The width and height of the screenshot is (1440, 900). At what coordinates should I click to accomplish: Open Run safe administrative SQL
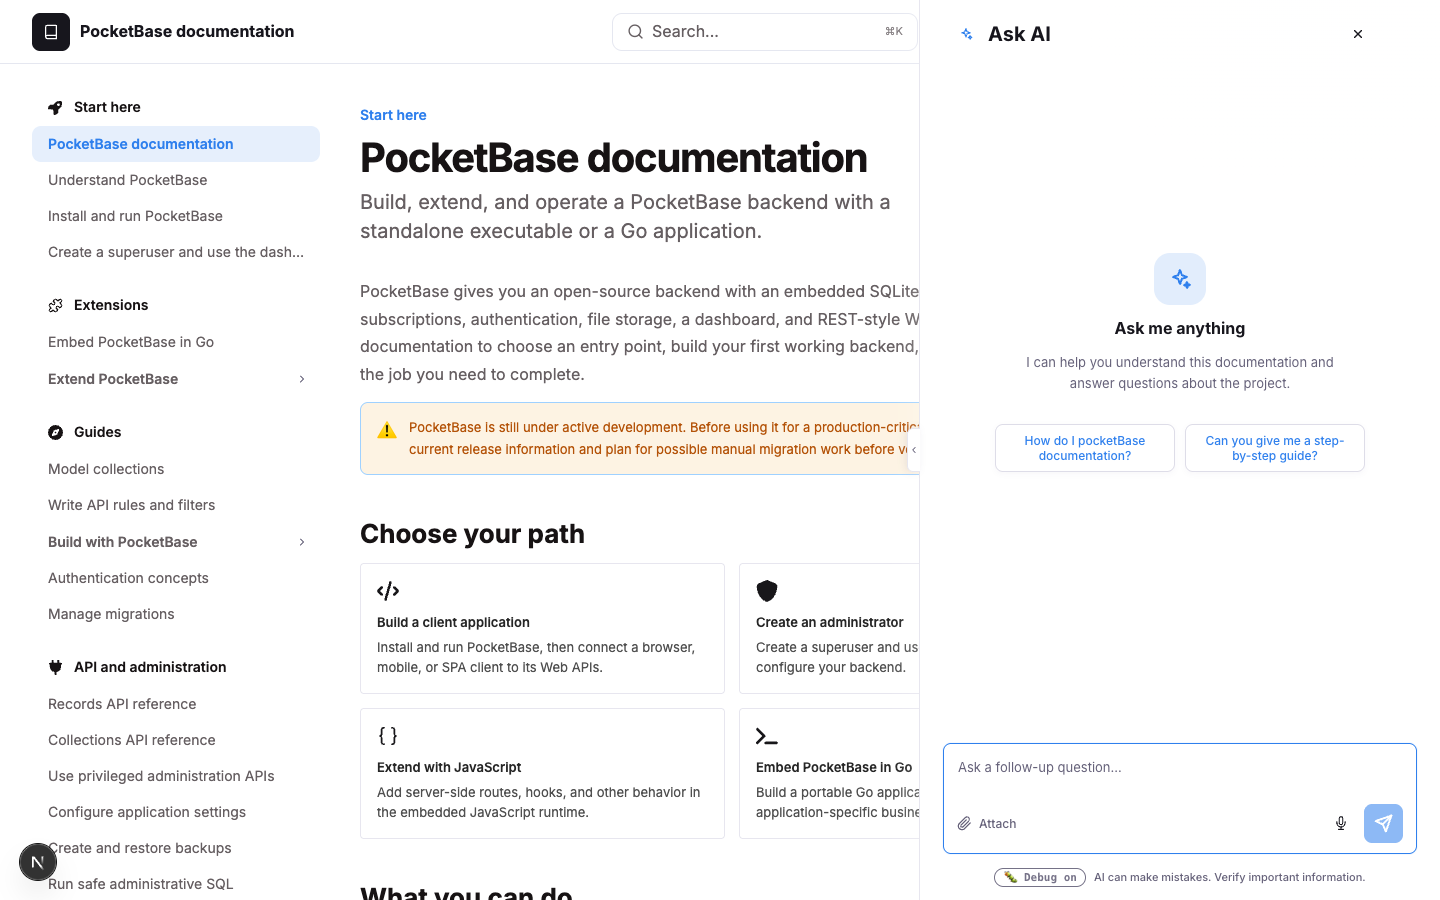point(176,884)
